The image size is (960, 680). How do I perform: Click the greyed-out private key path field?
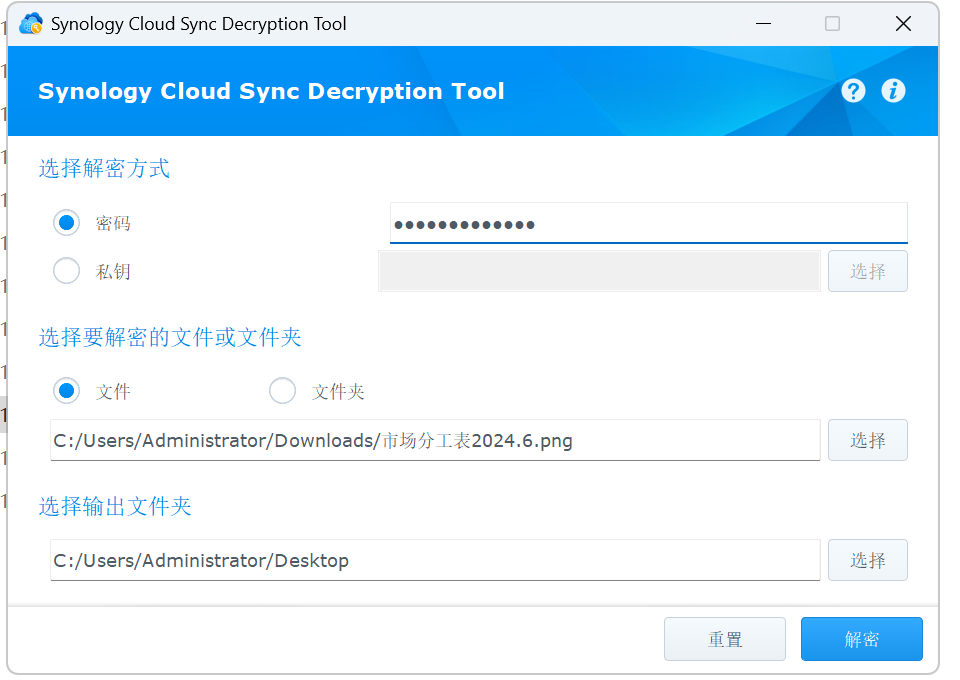tap(599, 271)
